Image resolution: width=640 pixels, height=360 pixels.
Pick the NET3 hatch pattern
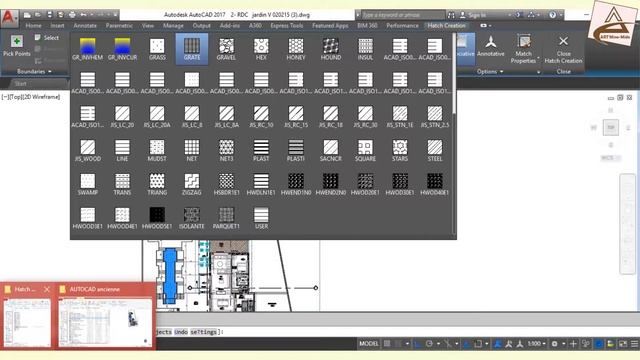click(x=227, y=150)
